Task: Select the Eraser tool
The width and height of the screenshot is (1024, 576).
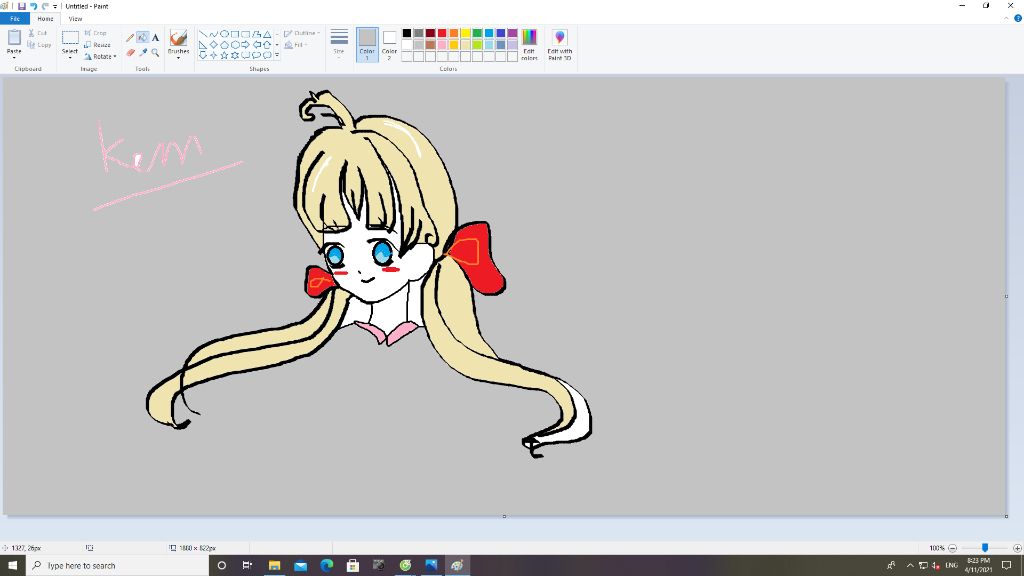Action: click(130, 52)
